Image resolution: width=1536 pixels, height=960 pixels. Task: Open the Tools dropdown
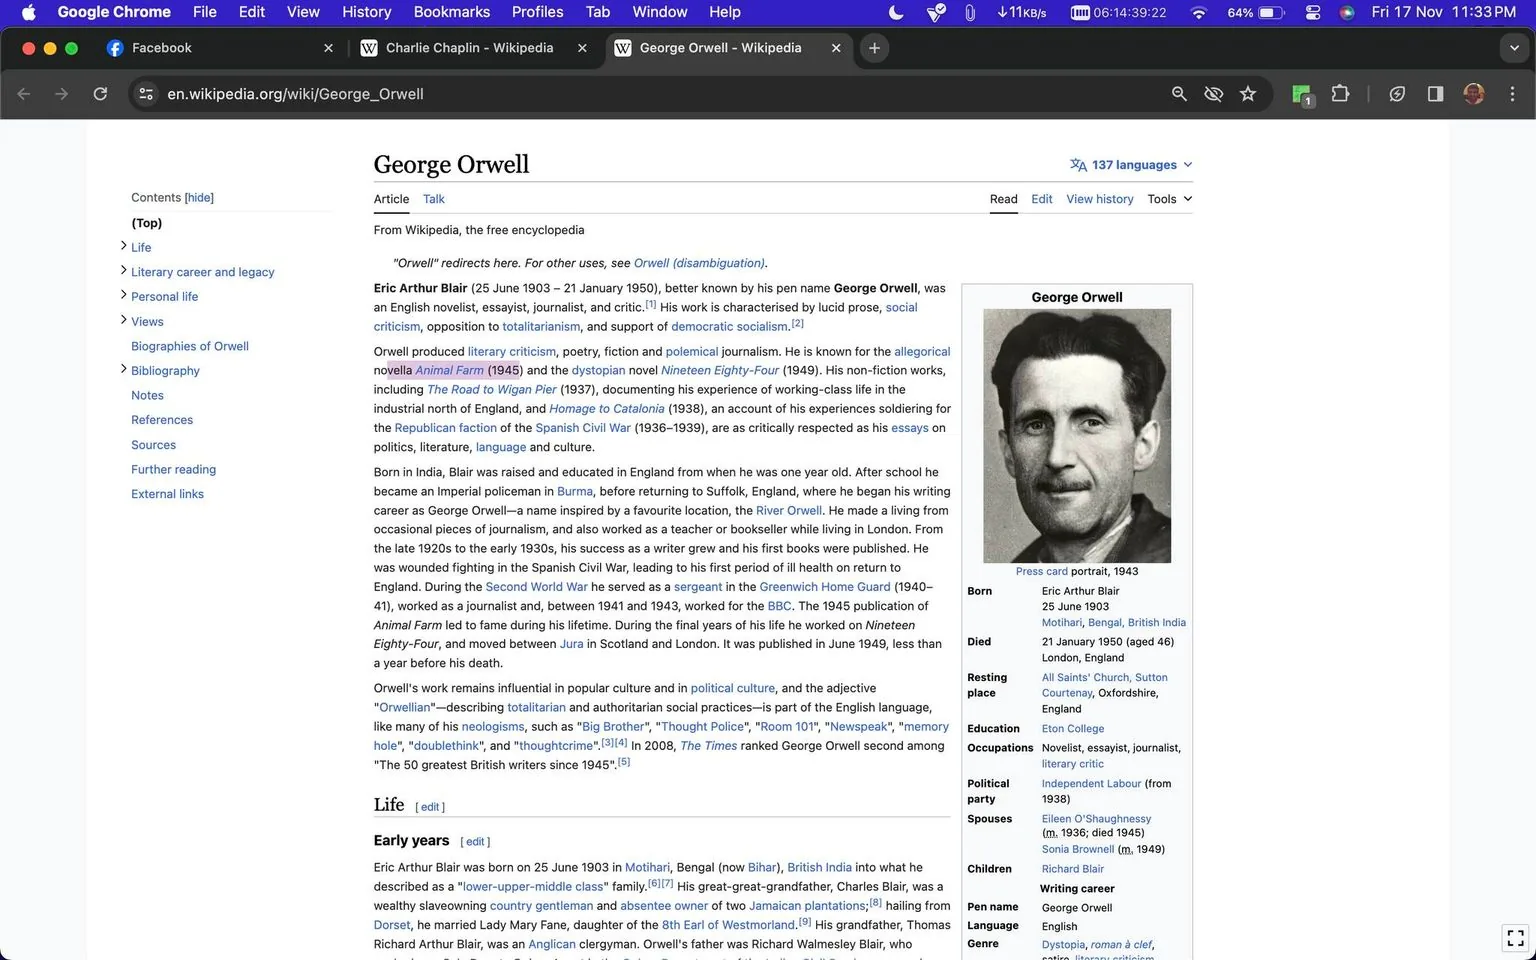coord(1167,199)
